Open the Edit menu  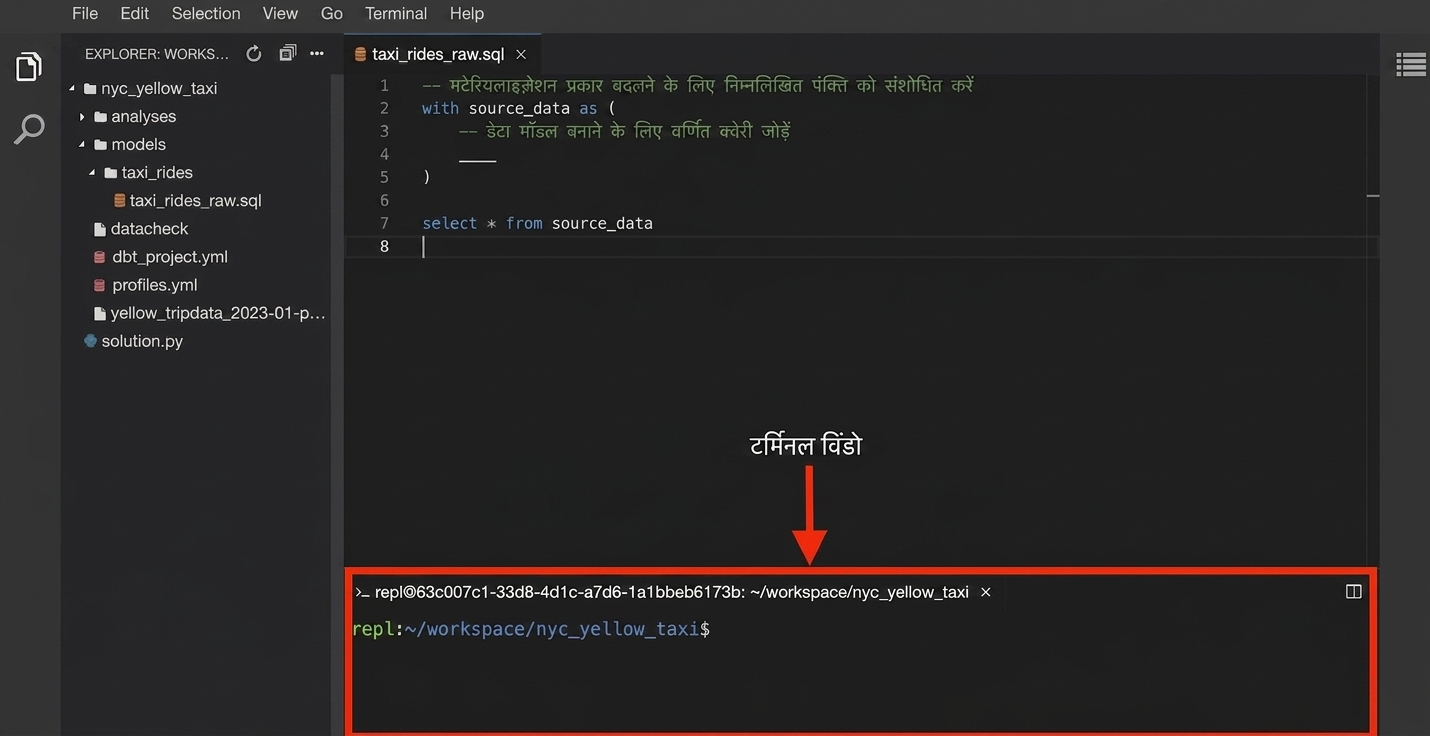pos(134,13)
